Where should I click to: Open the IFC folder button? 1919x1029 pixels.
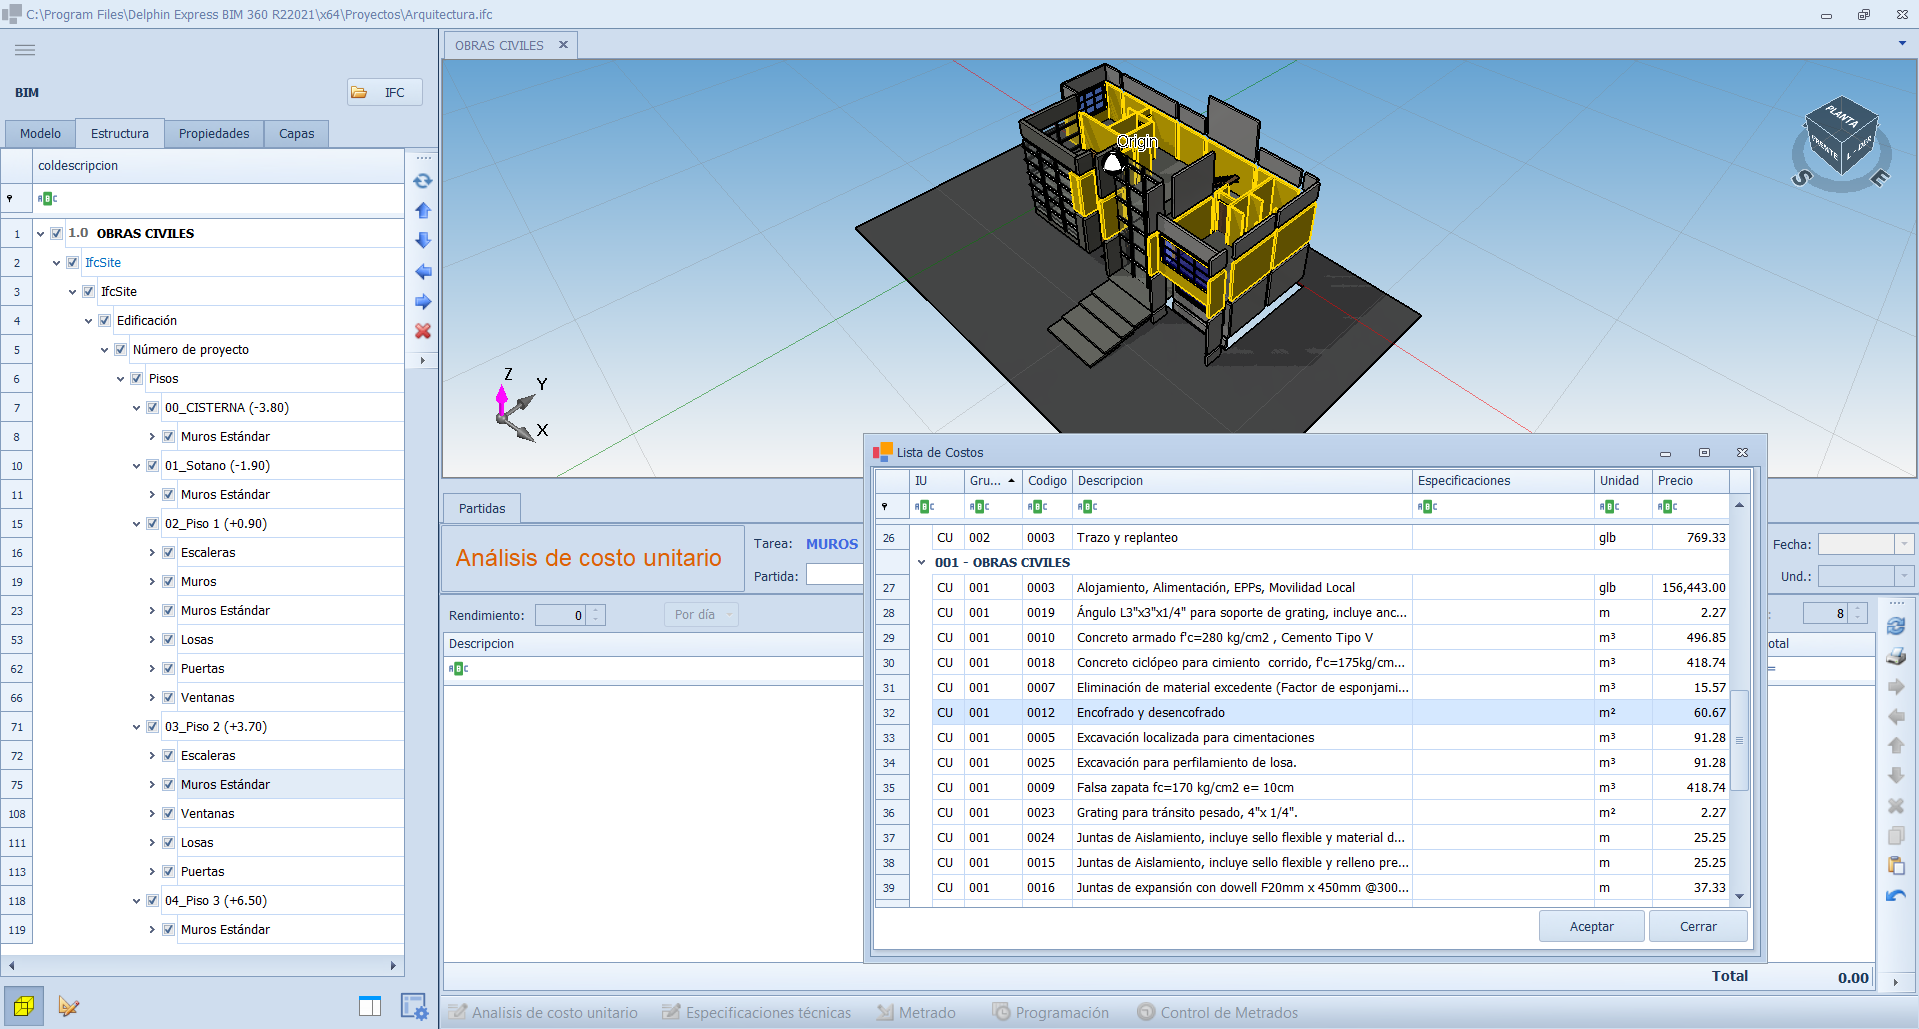click(x=384, y=93)
